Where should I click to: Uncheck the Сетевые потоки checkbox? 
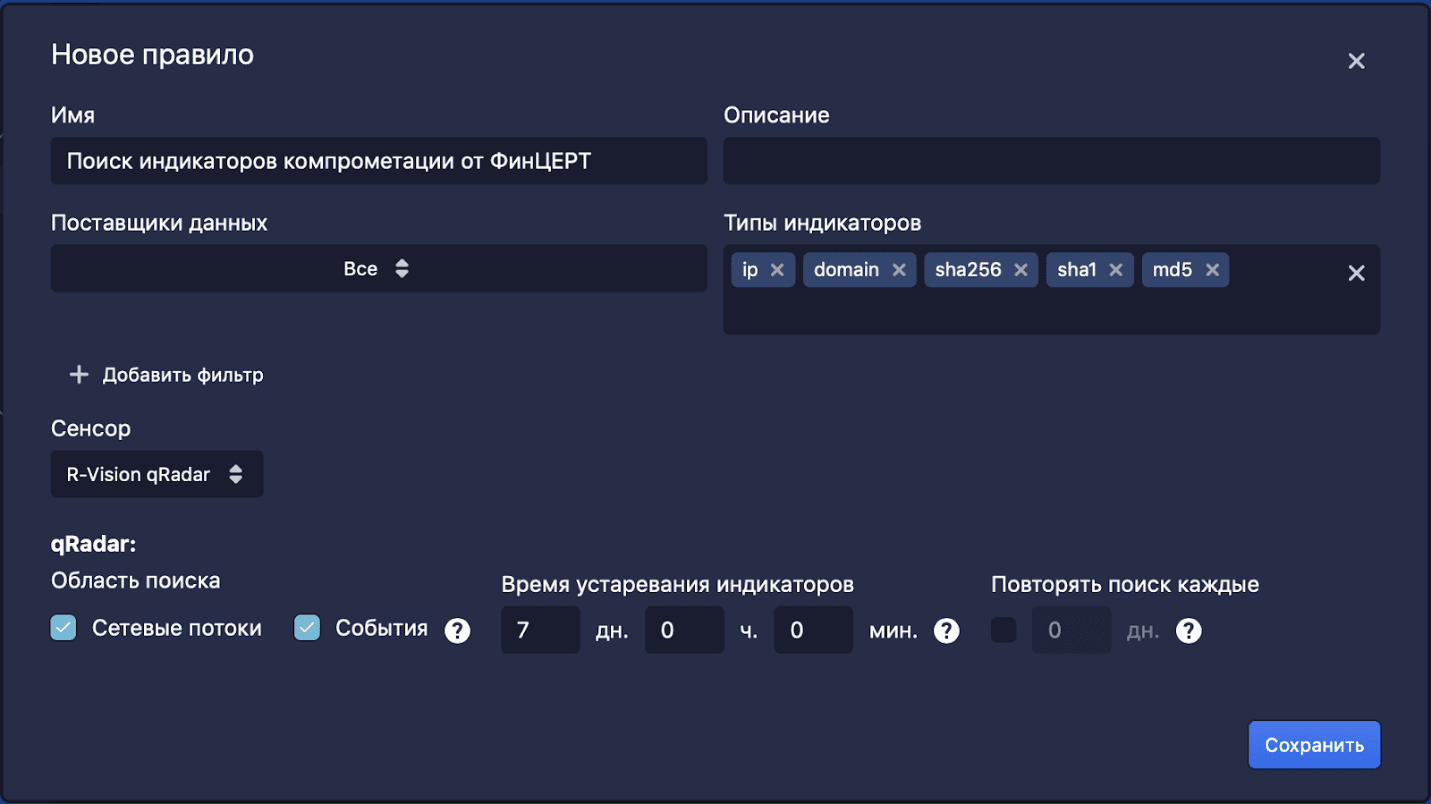(64, 628)
